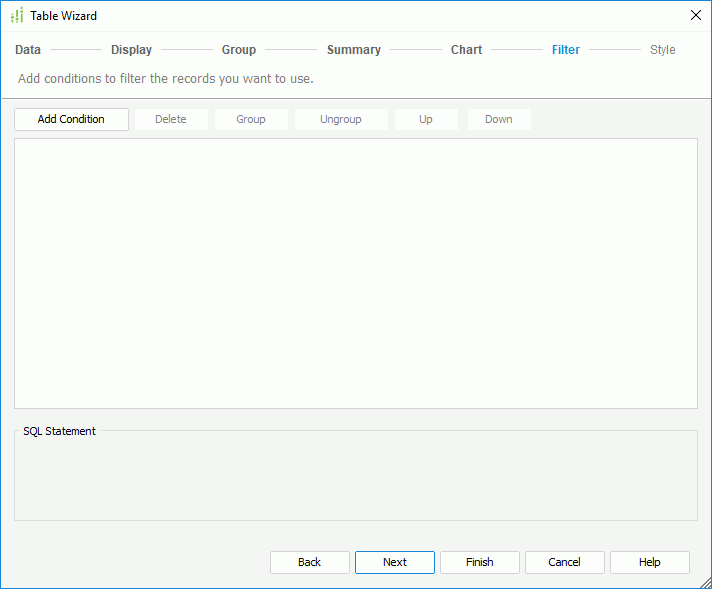
Task: Go to the Data step
Action: point(28,49)
